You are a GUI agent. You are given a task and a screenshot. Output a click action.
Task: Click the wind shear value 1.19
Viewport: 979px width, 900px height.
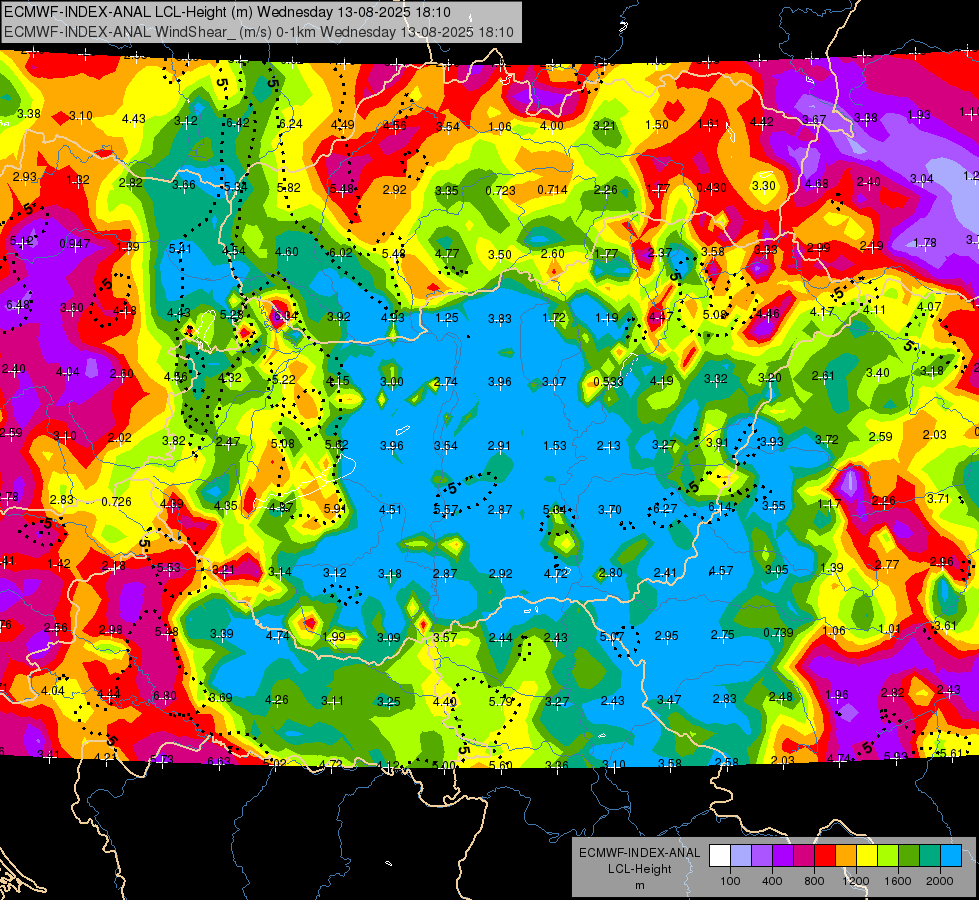(x=606, y=318)
